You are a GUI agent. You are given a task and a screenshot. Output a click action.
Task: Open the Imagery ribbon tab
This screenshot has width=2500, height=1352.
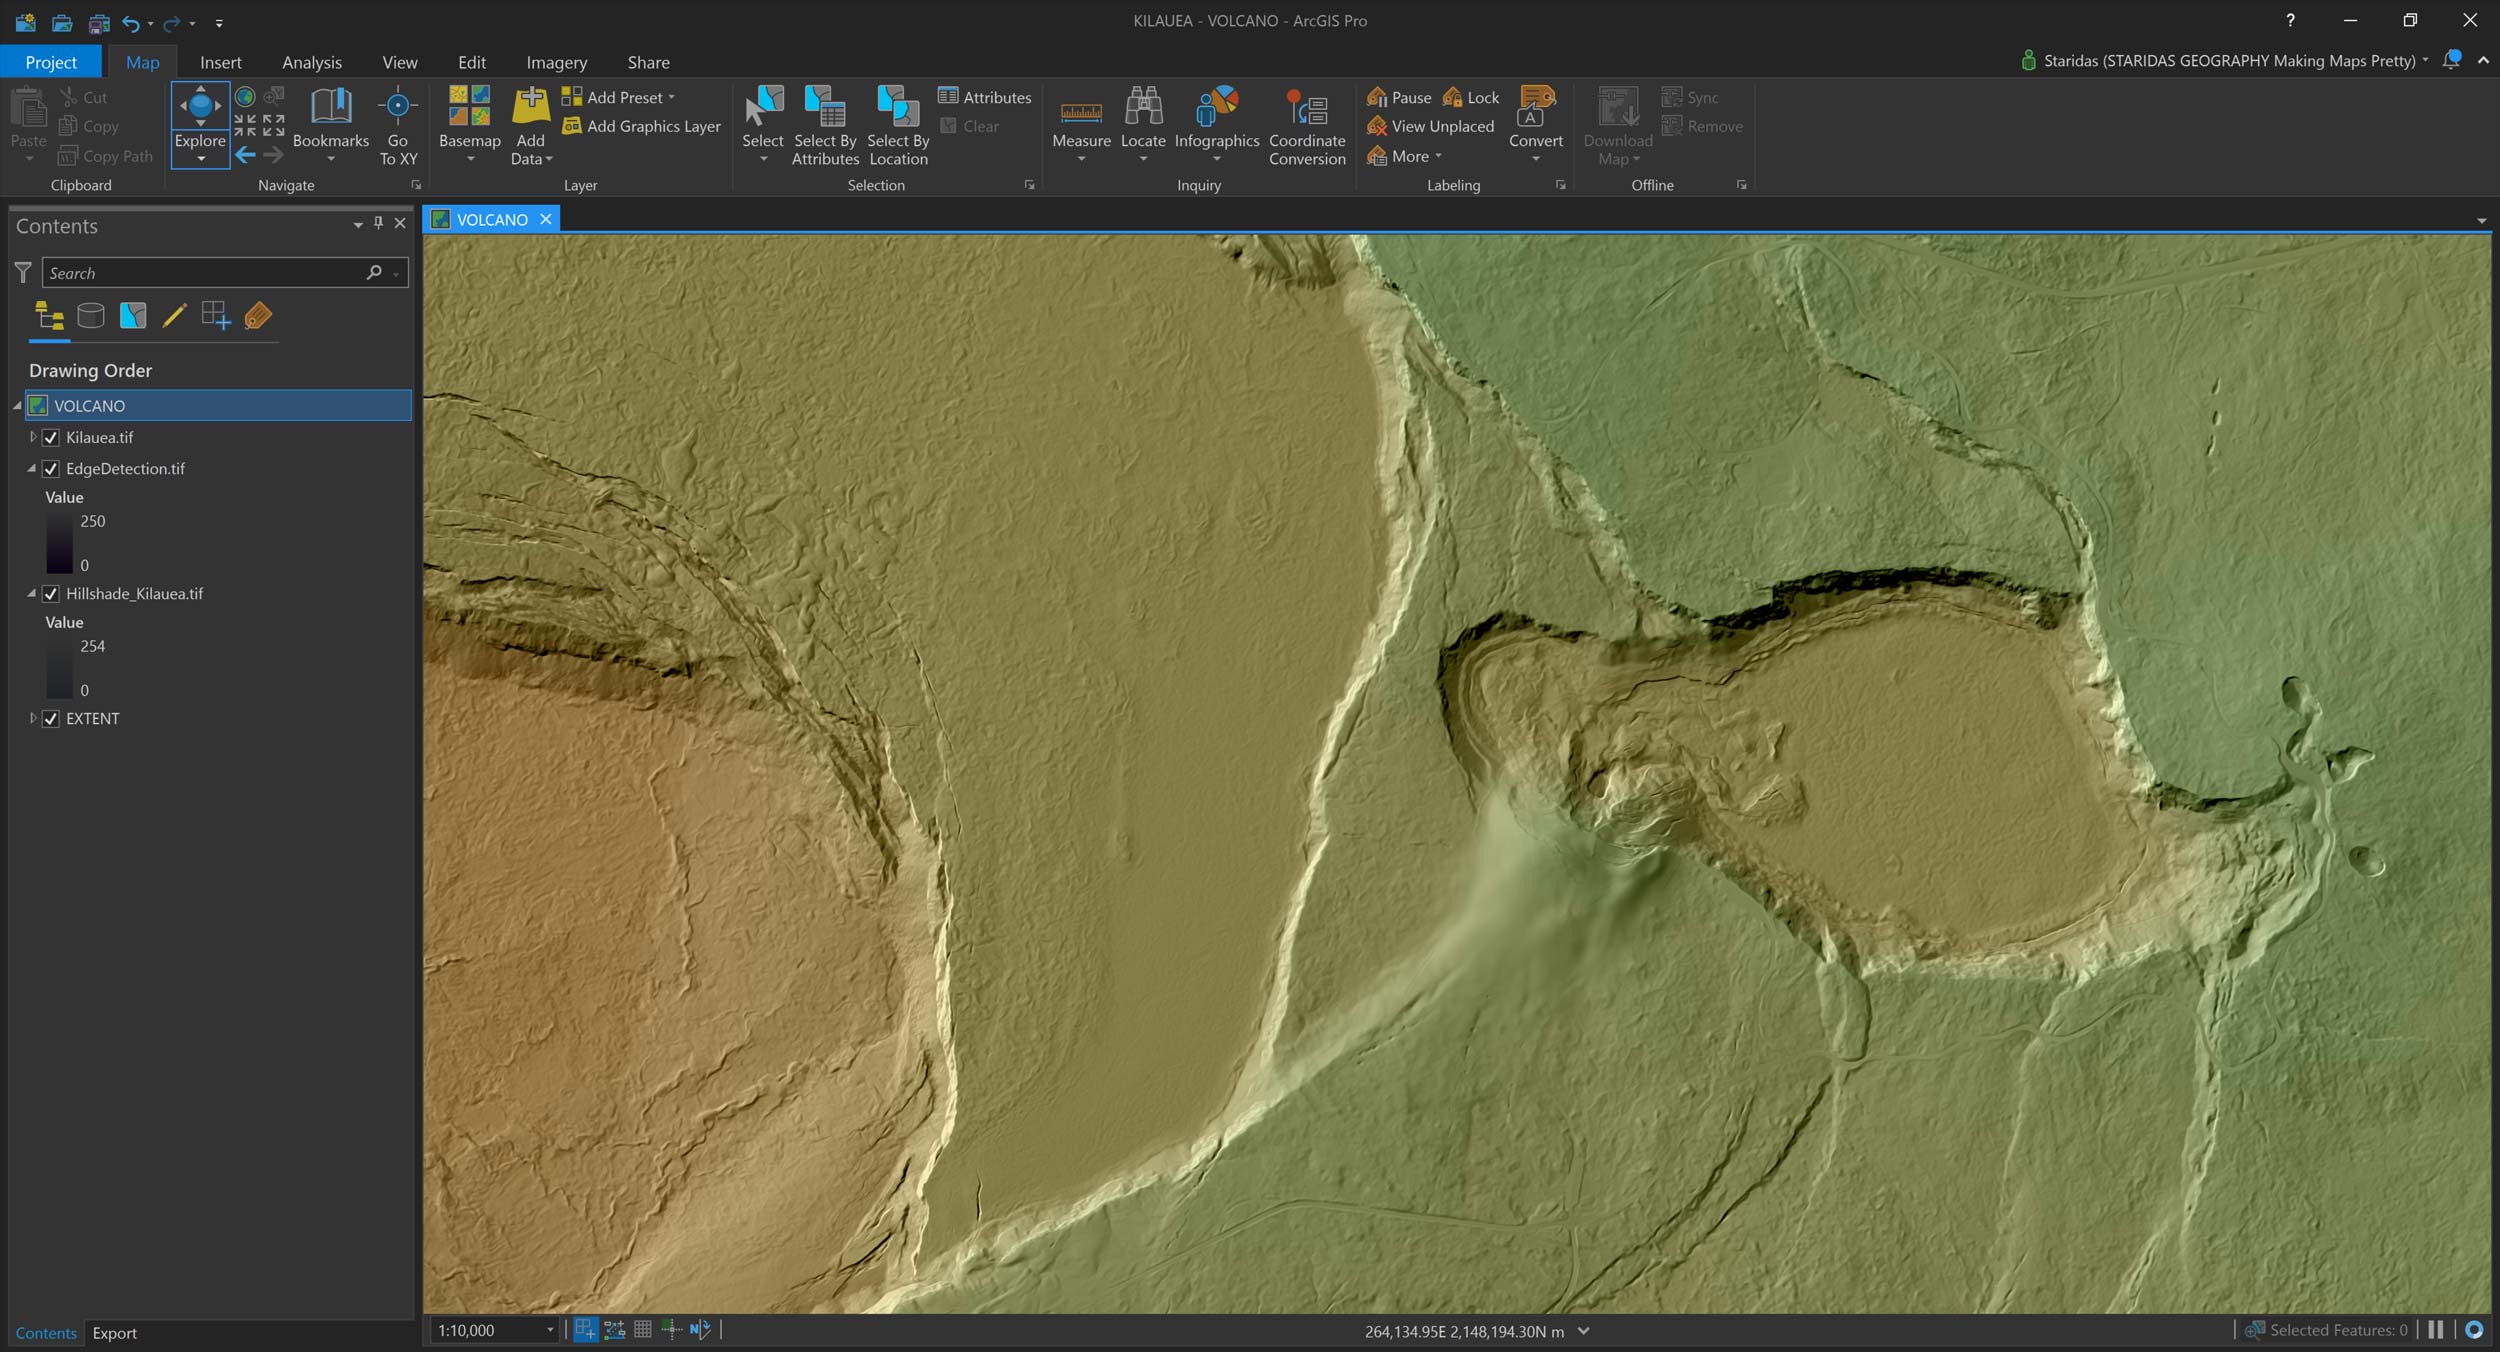(556, 62)
